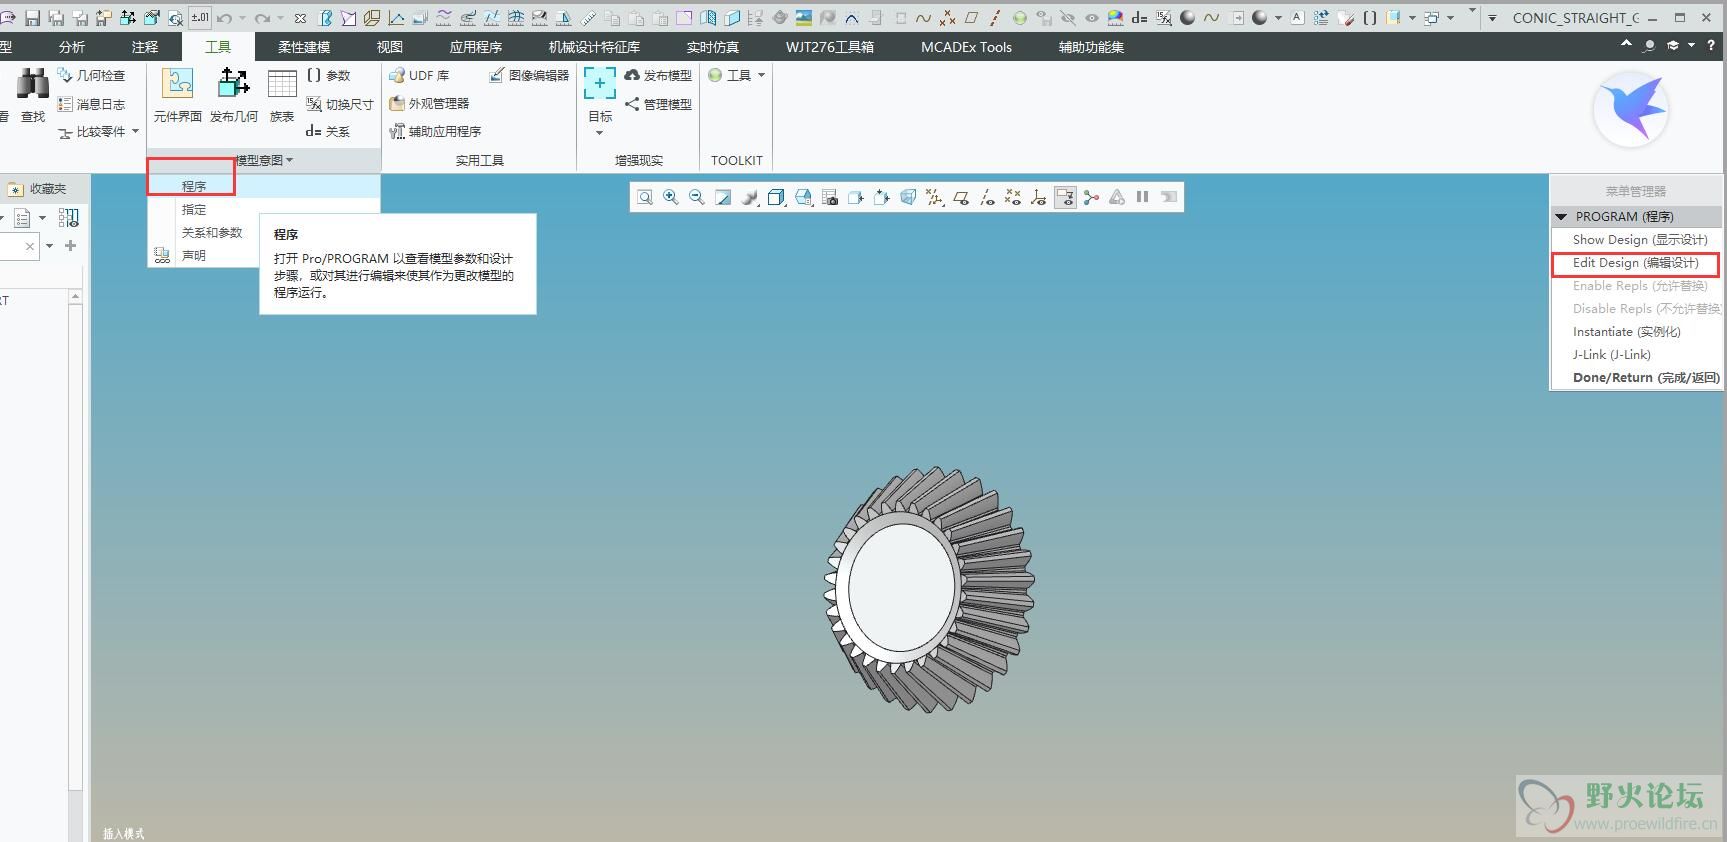This screenshot has width=1727, height=842.
Task: Toggle axis display in graphics toolbar
Action: coord(987,197)
